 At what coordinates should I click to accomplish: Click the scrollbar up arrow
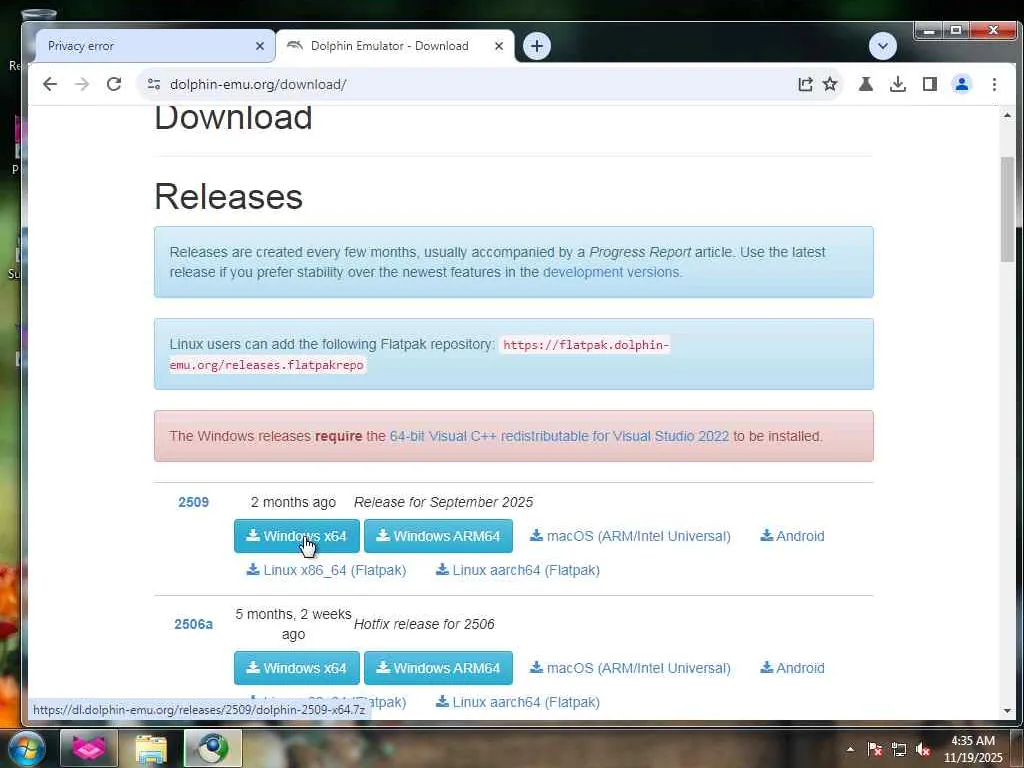[x=1007, y=115]
